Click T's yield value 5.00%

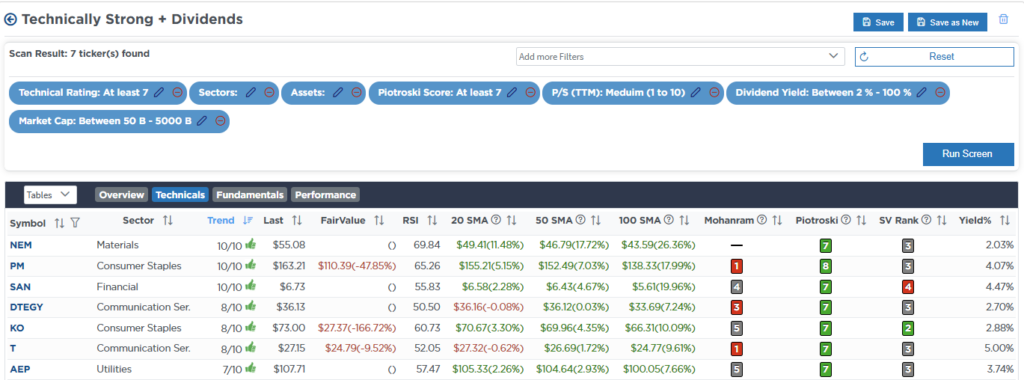click(x=999, y=349)
